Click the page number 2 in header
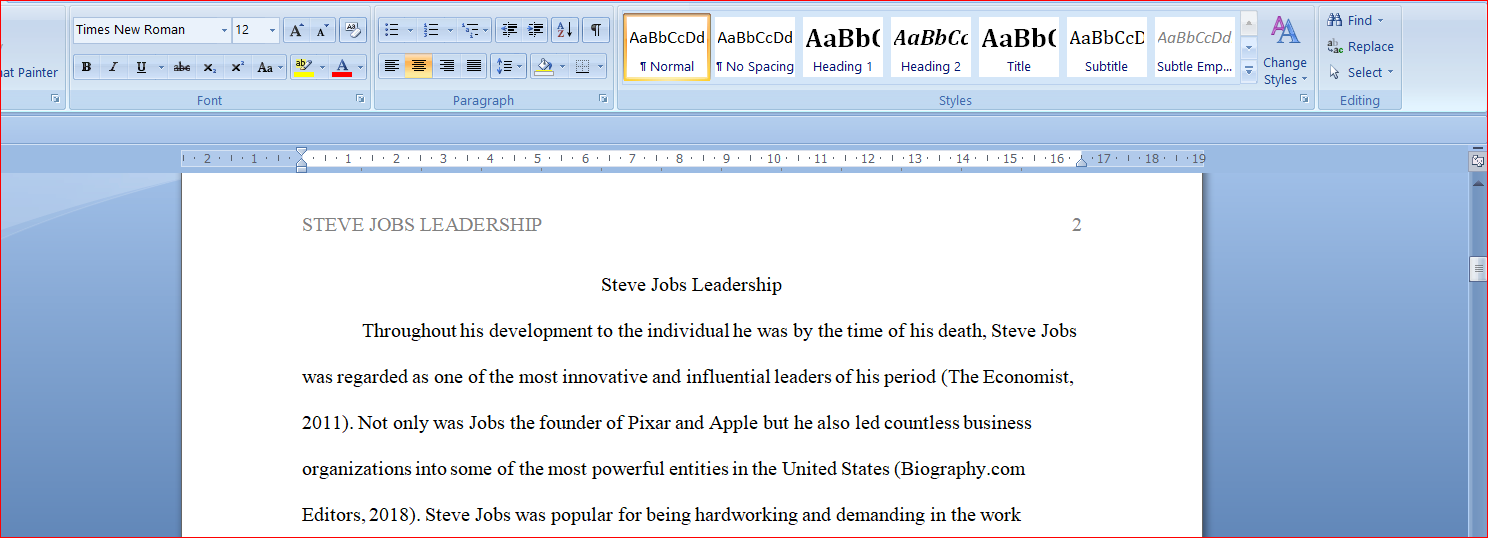This screenshot has width=1488, height=538. (x=1077, y=225)
